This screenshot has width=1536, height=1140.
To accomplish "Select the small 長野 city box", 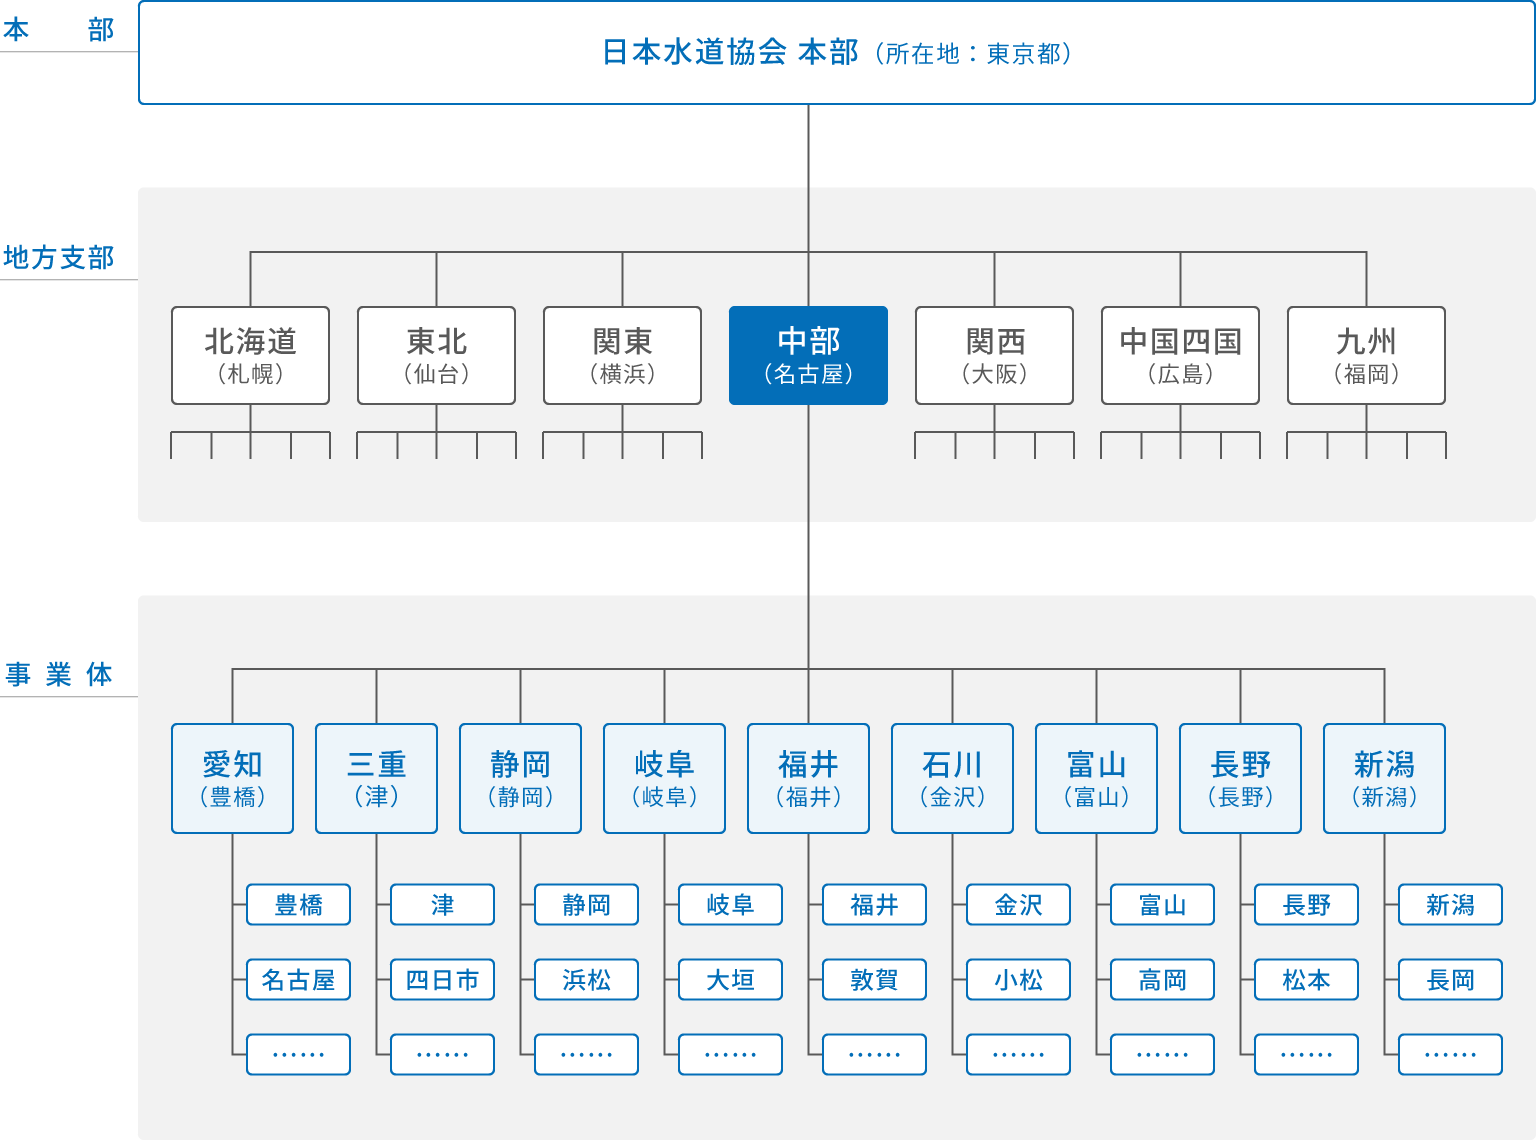I will [1306, 905].
